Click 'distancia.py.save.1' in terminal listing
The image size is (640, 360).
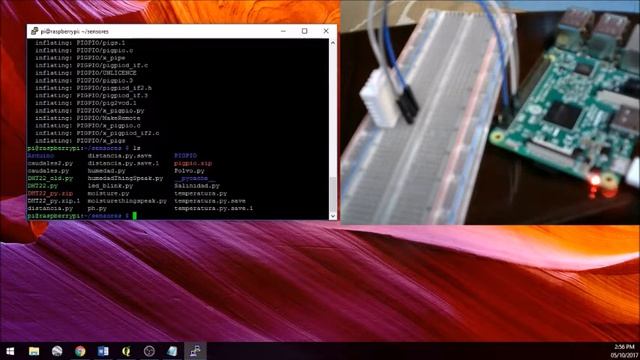pos(123,163)
